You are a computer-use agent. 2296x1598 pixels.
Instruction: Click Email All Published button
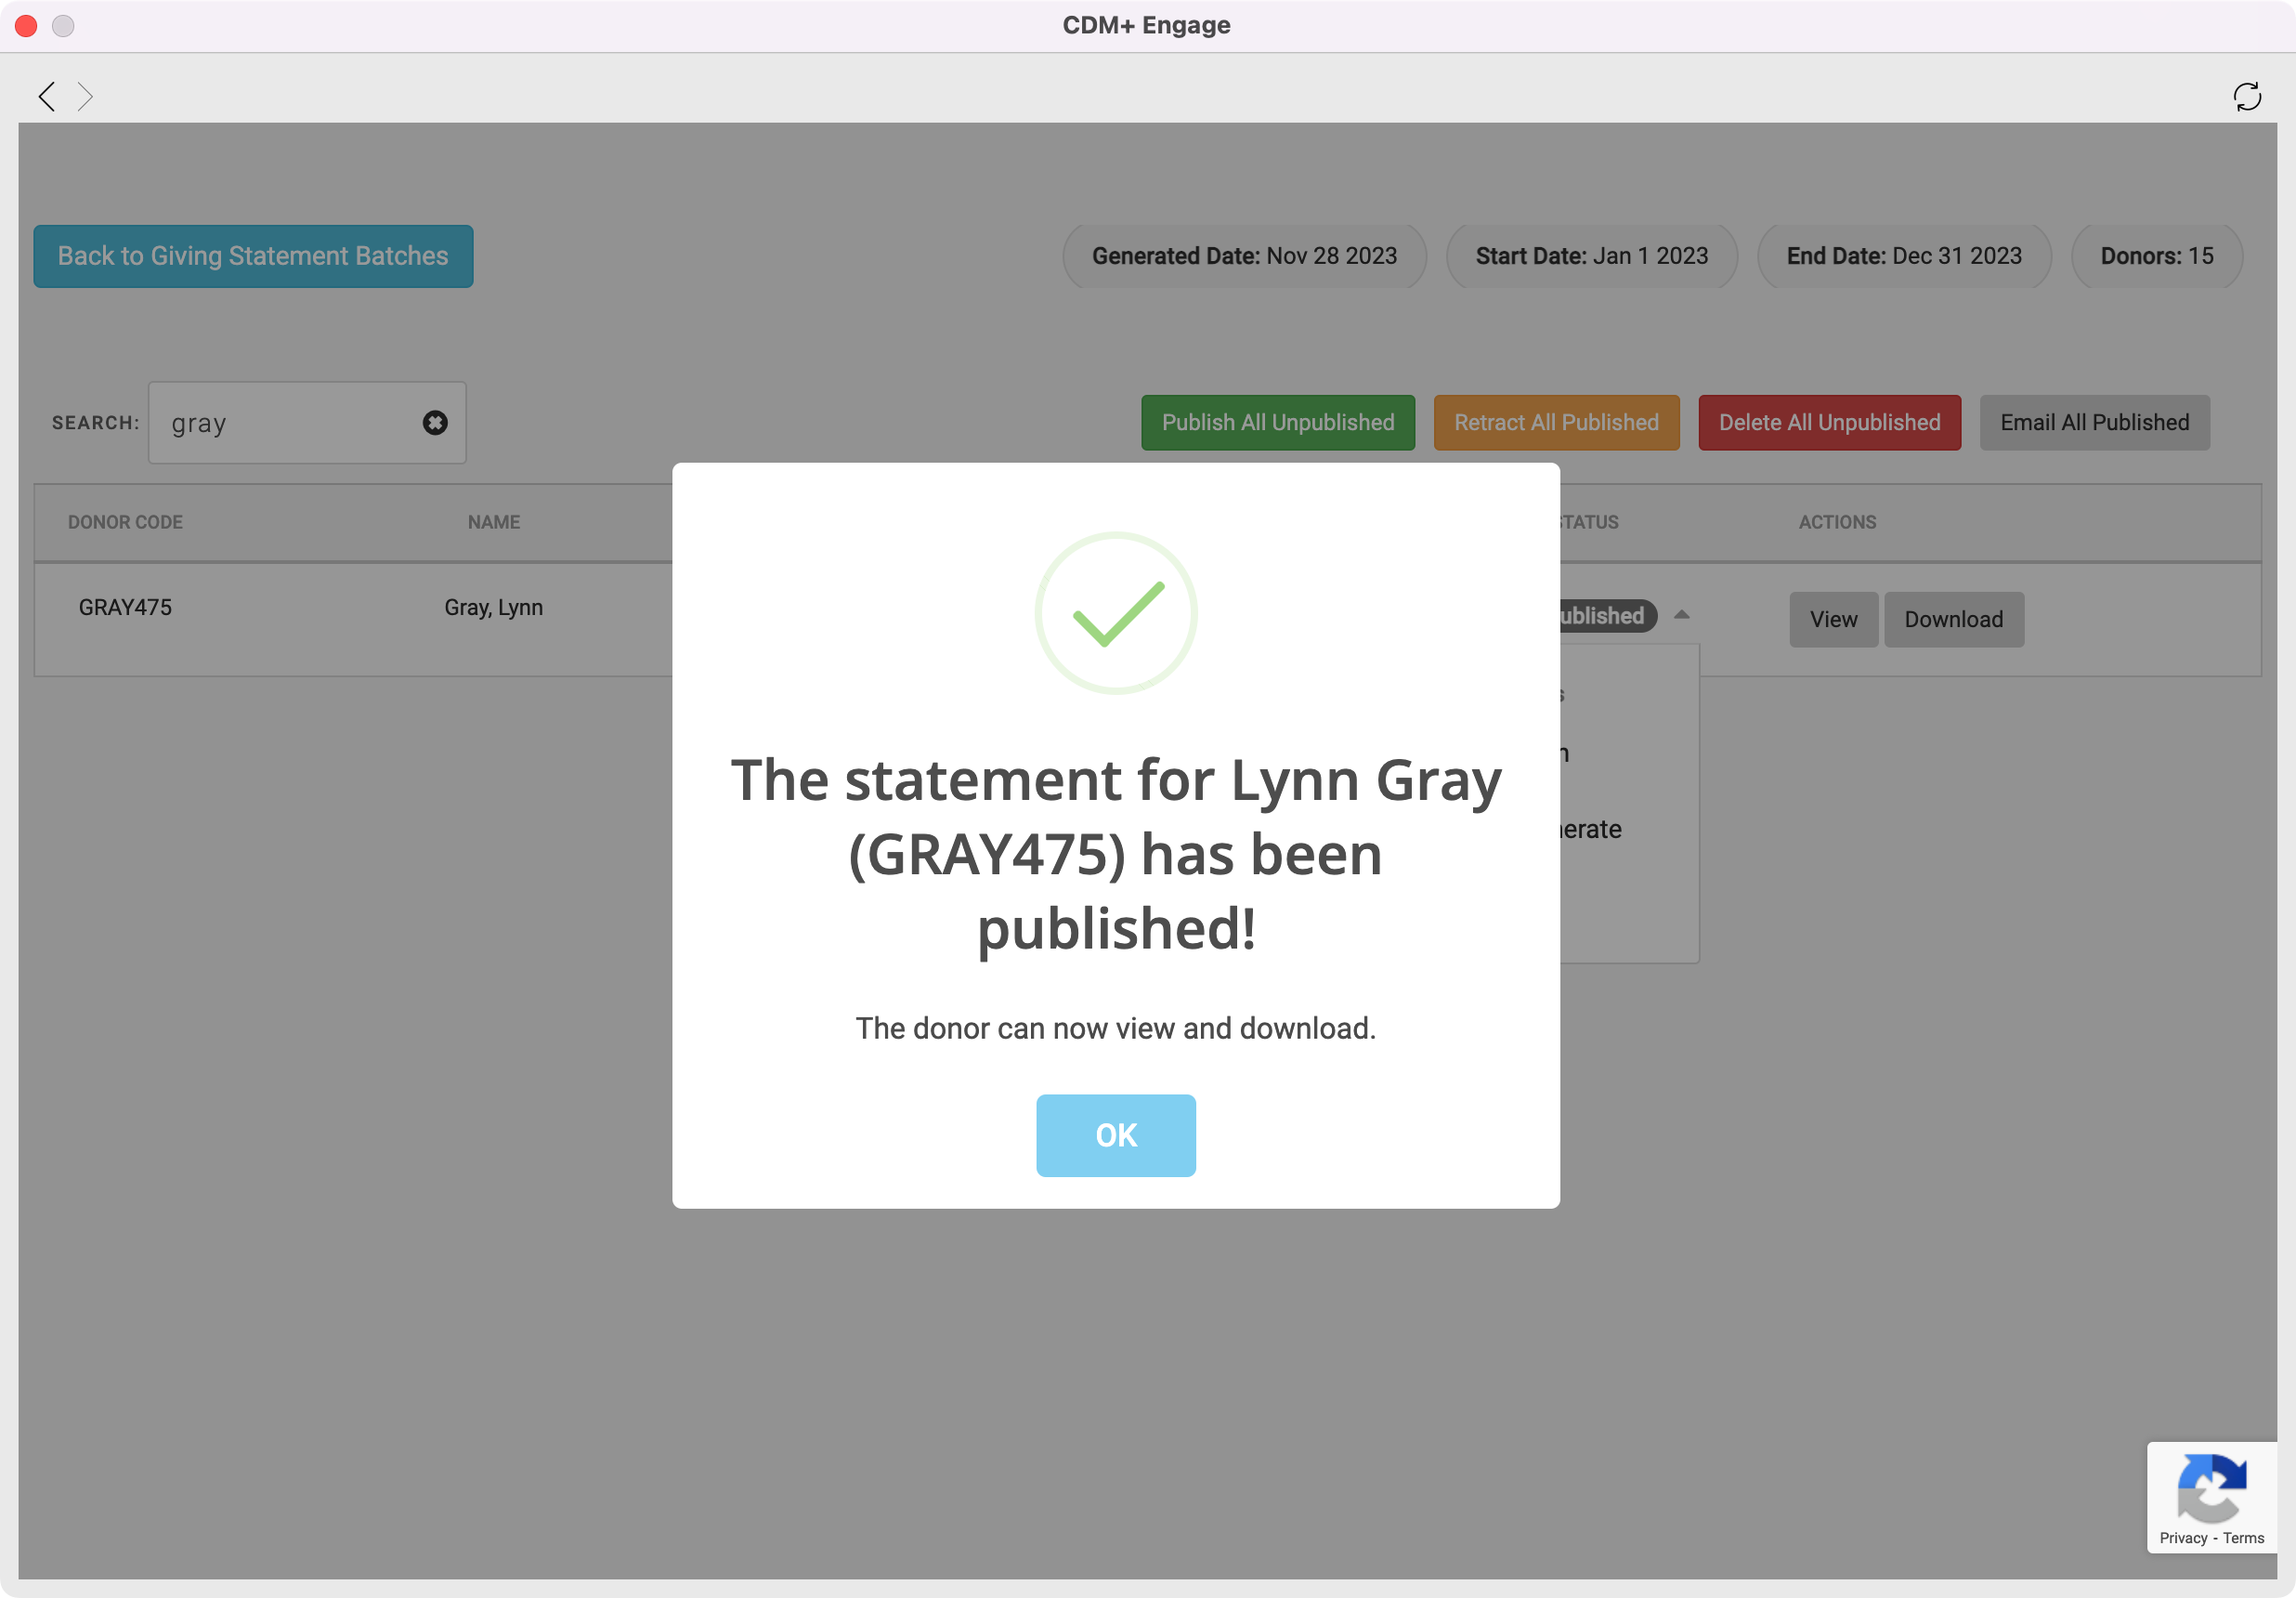2094,423
